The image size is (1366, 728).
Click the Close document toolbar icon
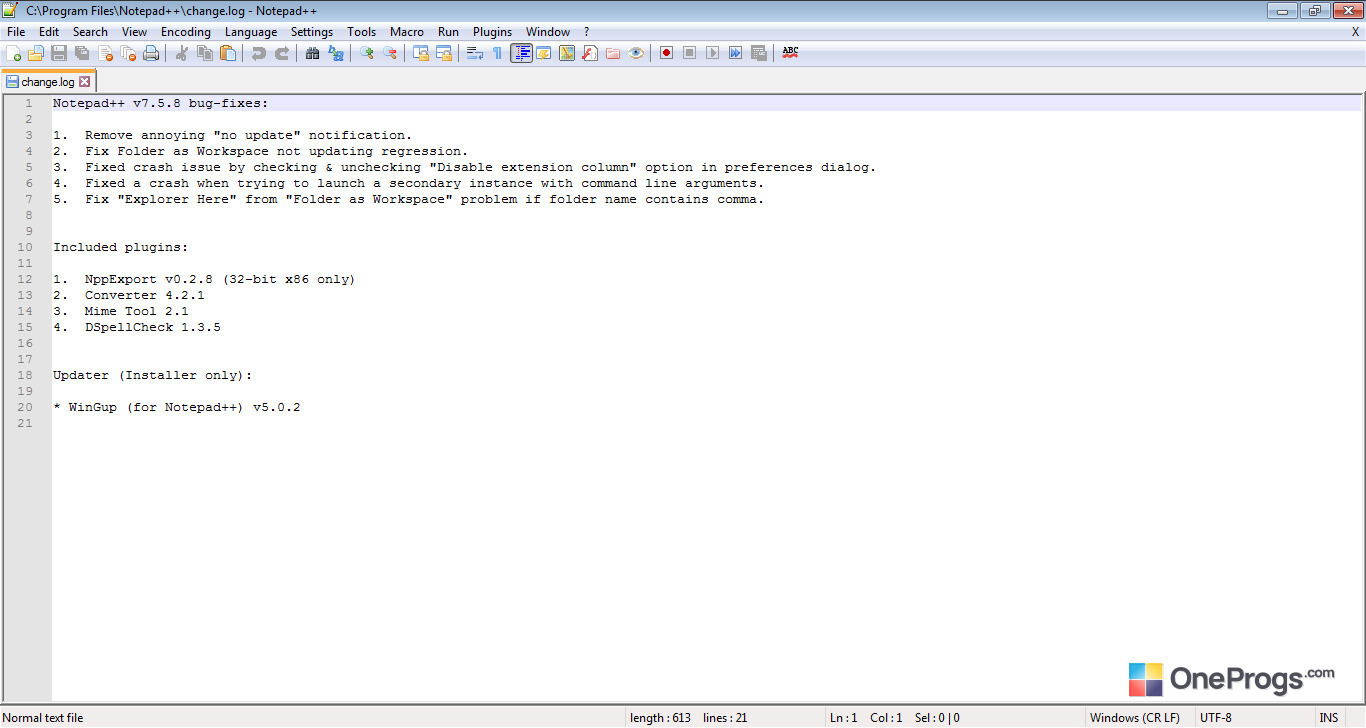[105, 53]
